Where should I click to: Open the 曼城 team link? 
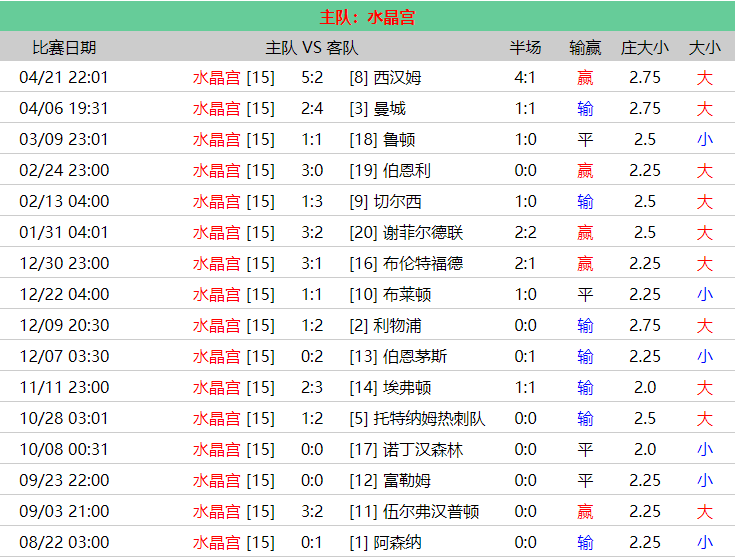[x=390, y=108]
